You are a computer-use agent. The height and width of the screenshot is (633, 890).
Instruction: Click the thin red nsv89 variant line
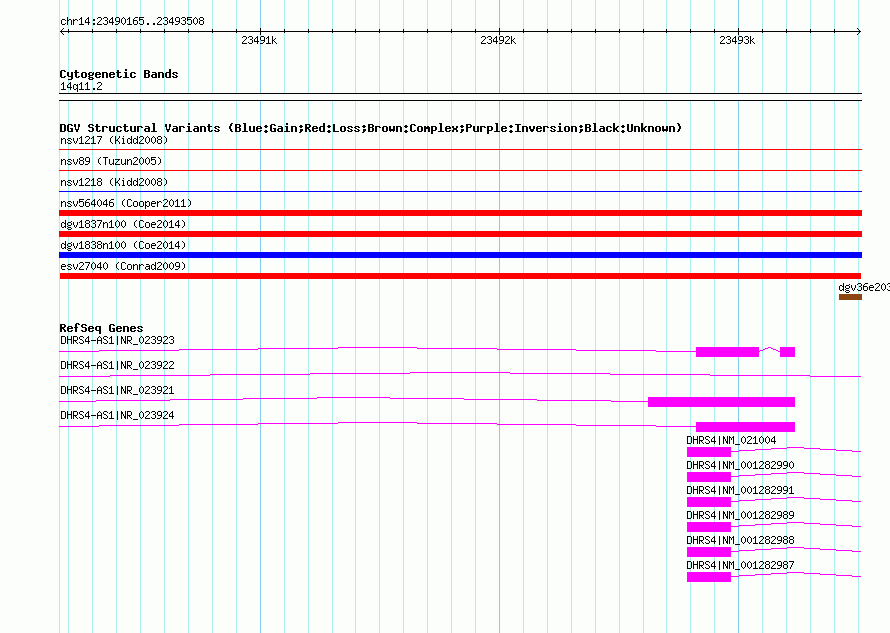pos(460,170)
